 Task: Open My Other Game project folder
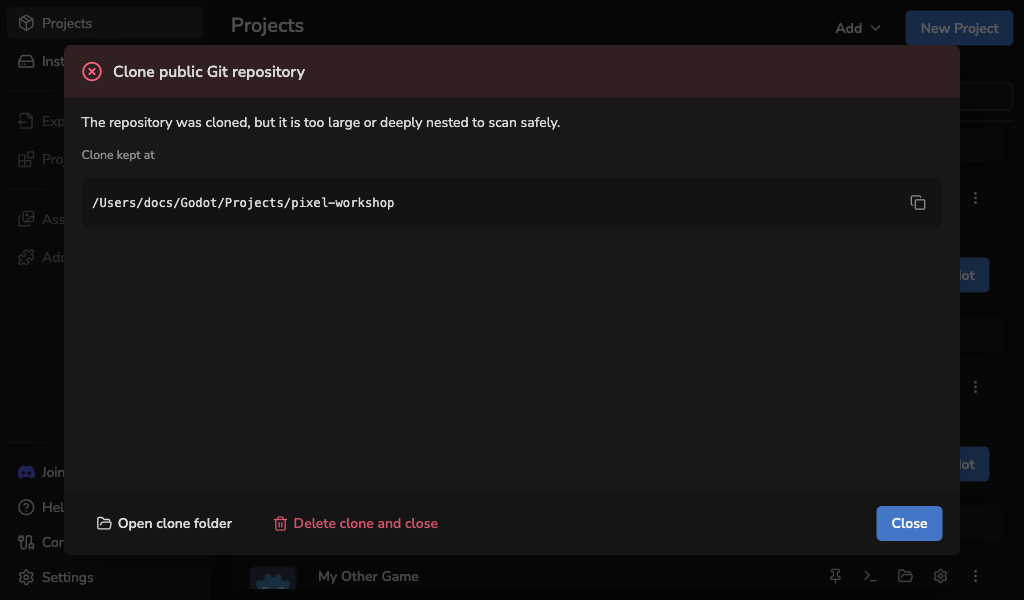point(905,576)
